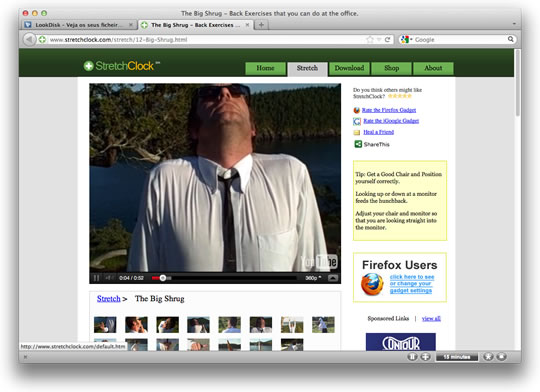Open the Google search engine dropdown
540x392 pixels.
407,40
